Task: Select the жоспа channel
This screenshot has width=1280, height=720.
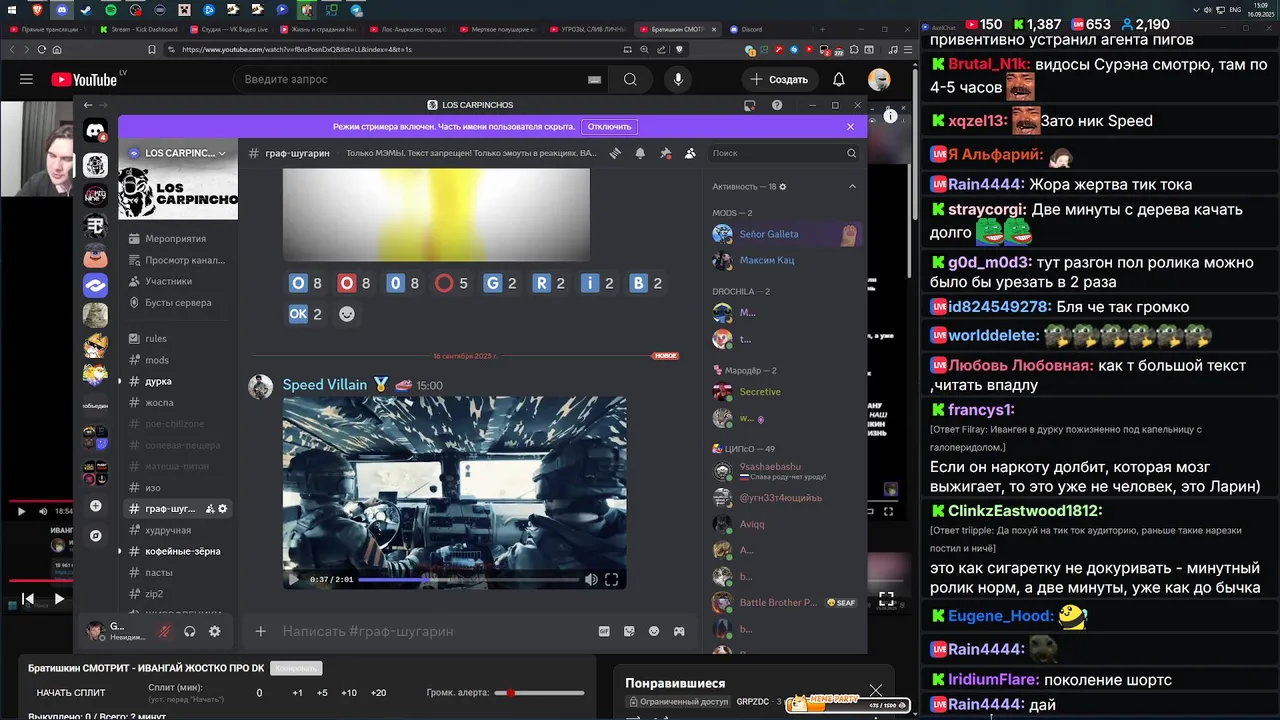Action: point(177,402)
